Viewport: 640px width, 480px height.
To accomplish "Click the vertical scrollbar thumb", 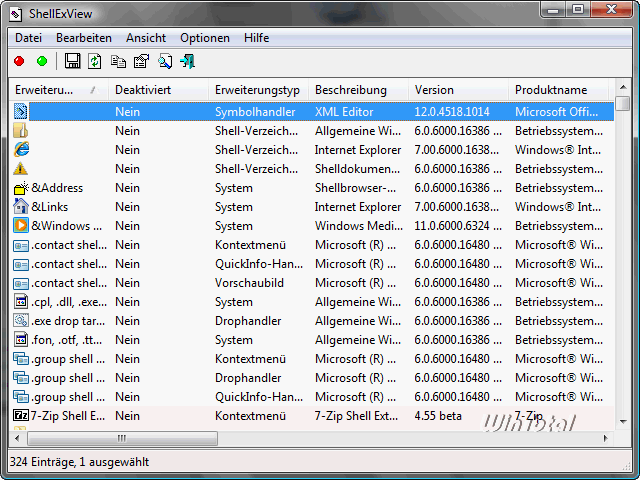I will (x=623, y=102).
